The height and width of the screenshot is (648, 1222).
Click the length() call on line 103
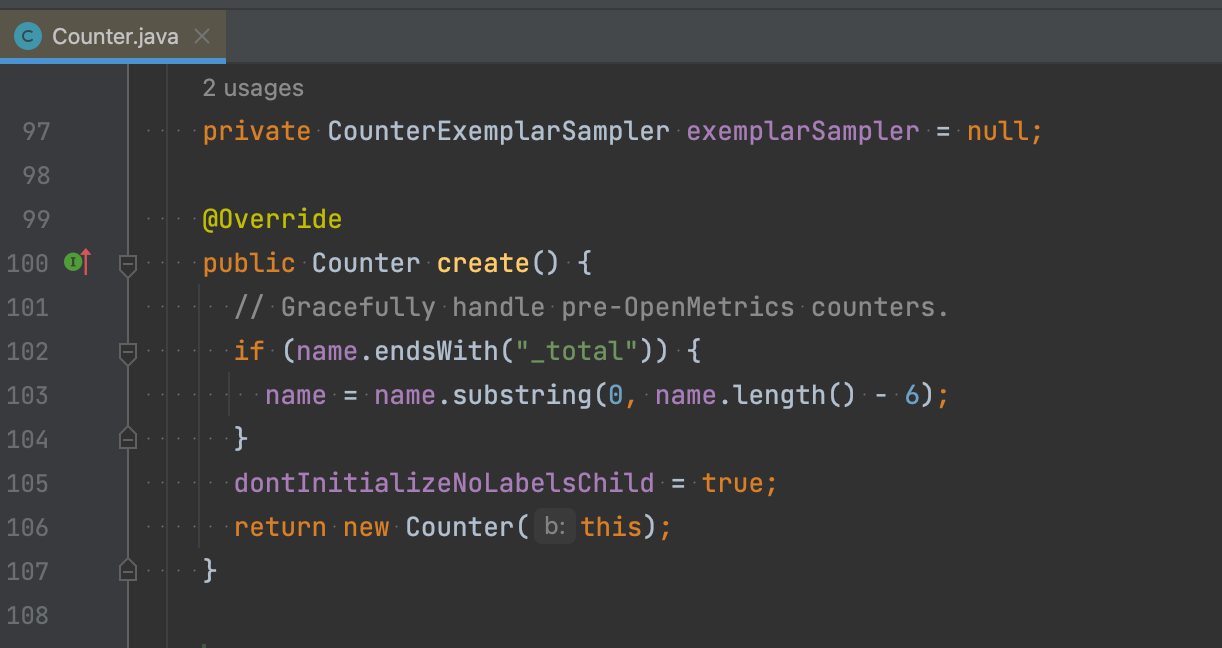(x=794, y=395)
